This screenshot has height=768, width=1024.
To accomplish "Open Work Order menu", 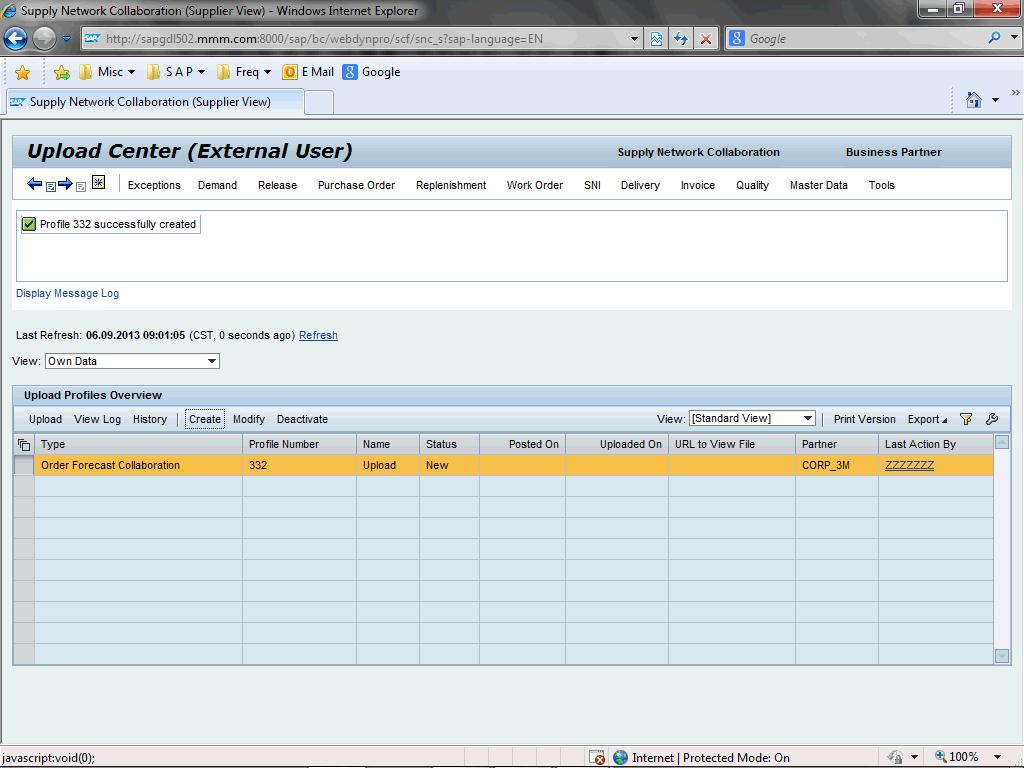I will click(x=535, y=185).
